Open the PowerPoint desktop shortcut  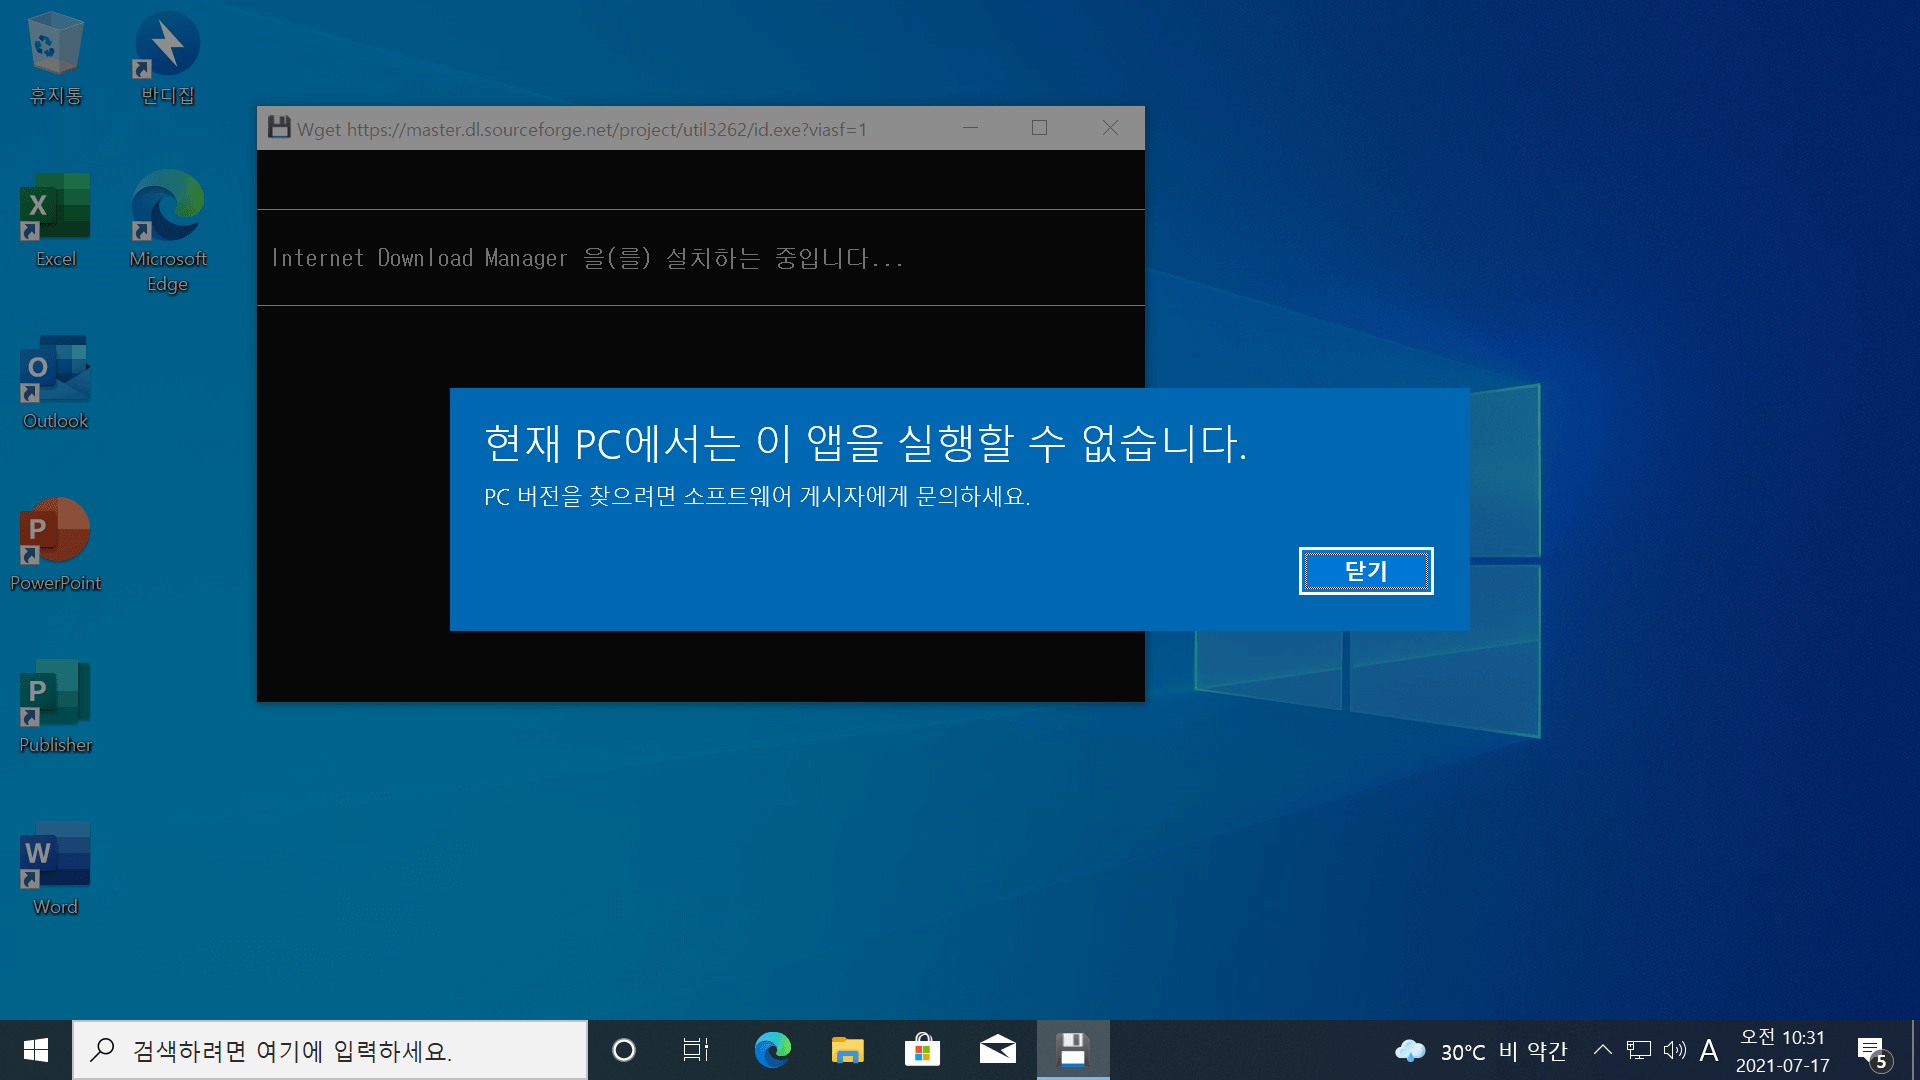tap(55, 545)
